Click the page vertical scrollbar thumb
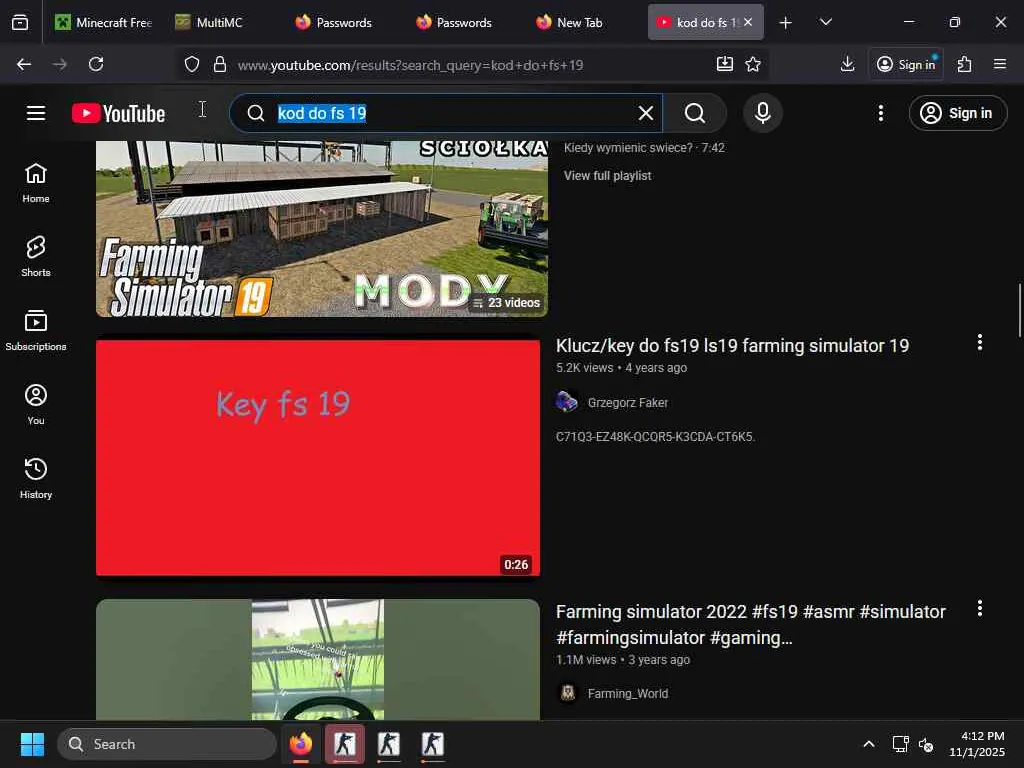The height and width of the screenshot is (768, 1024). pyautogui.click(x=1019, y=310)
